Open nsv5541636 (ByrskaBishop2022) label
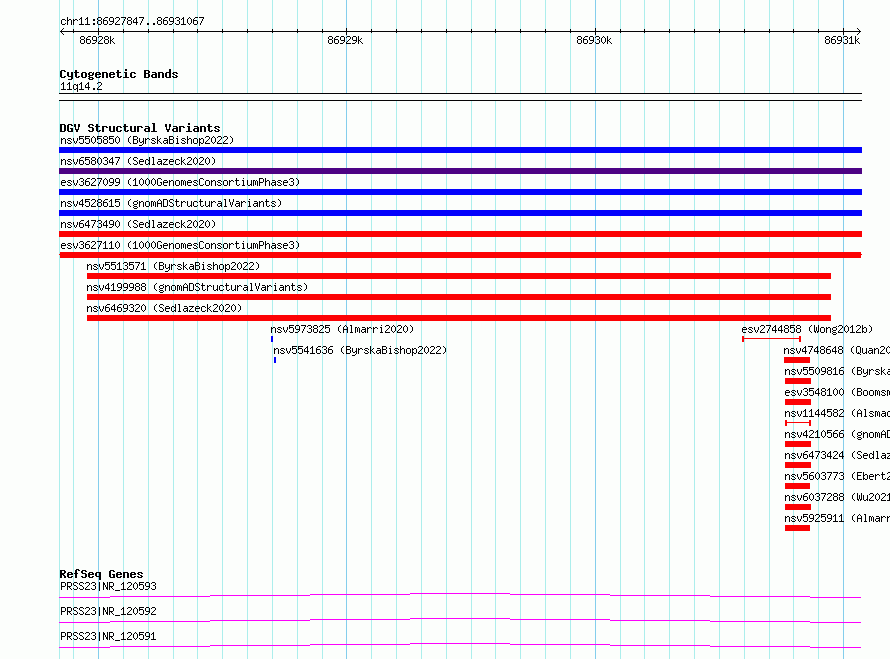890x659 pixels. click(360, 350)
